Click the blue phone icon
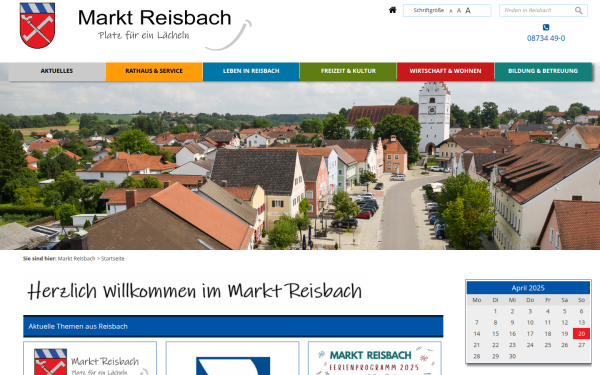600x375 pixels. 546,27
